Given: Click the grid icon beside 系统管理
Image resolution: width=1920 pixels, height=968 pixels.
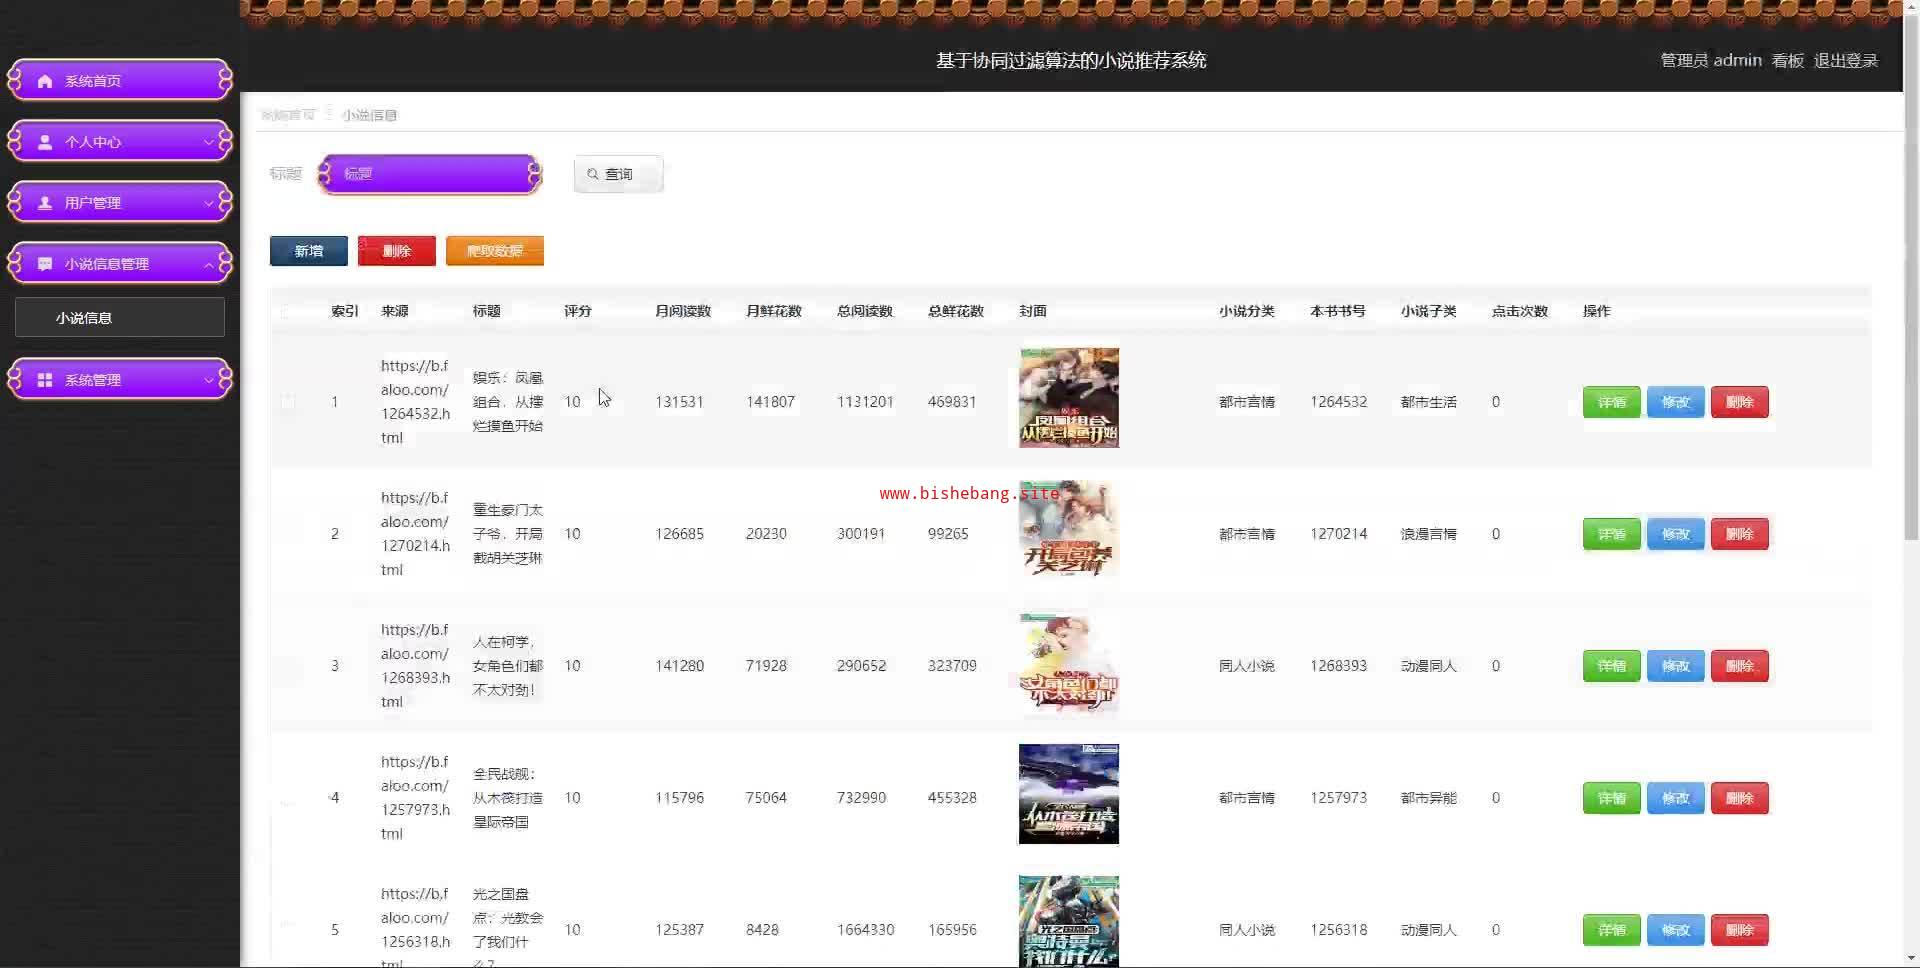Looking at the screenshot, I should [x=45, y=380].
